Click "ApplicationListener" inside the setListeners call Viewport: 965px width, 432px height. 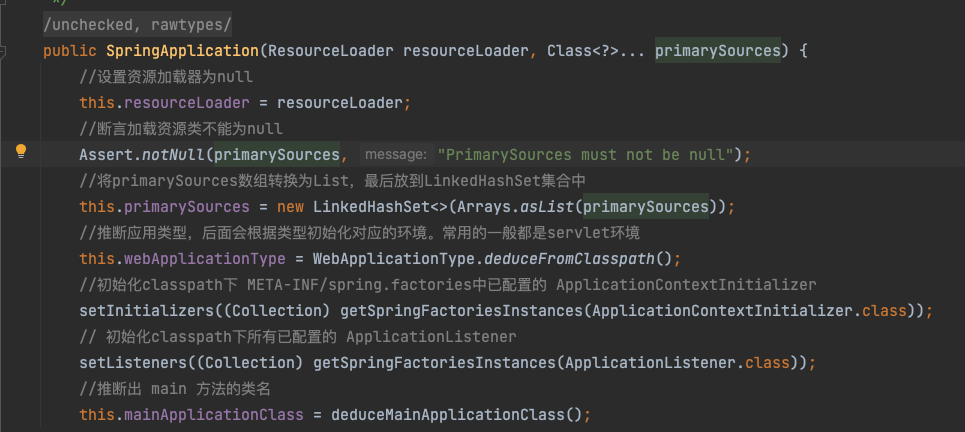[x=649, y=363]
